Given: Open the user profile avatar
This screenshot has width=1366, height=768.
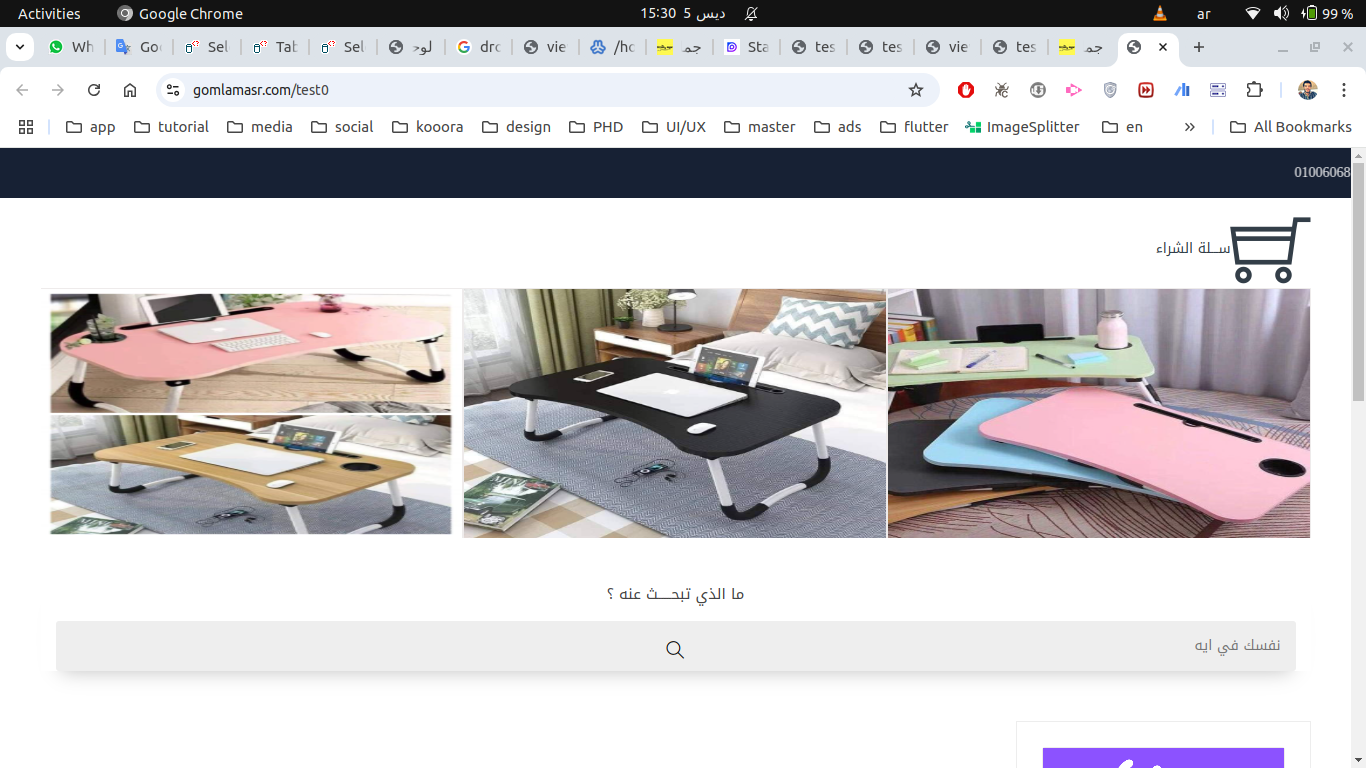Looking at the screenshot, I should pyautogui.click(x=1307, y=90).
